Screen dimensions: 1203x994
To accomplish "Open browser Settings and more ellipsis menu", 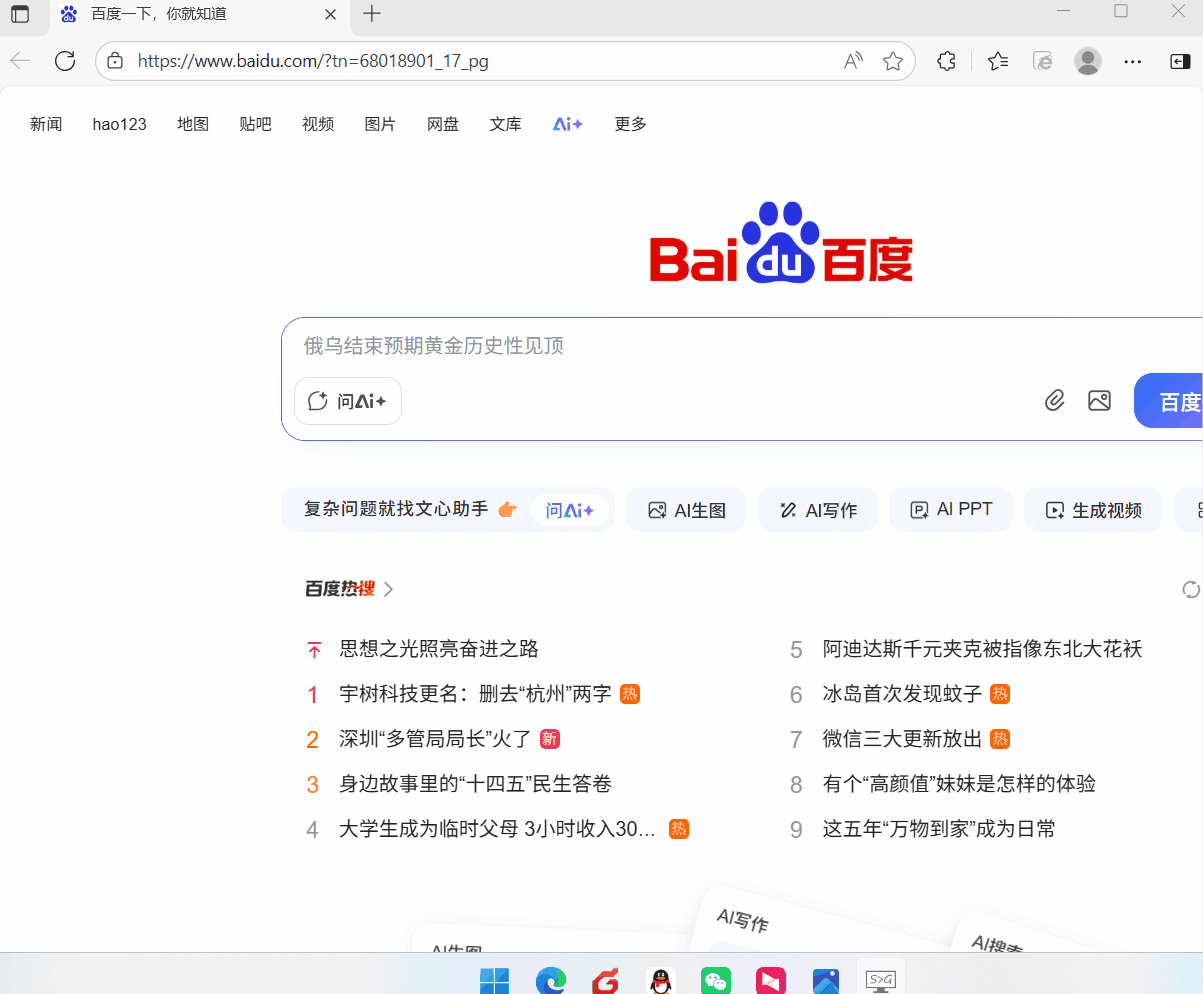I will (1132, 61).
